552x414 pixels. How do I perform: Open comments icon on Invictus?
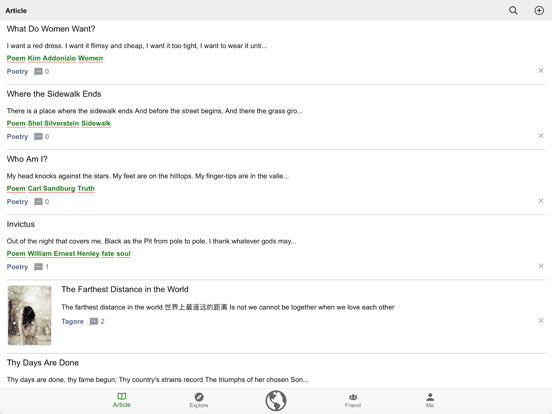click(x=38, y=267)
